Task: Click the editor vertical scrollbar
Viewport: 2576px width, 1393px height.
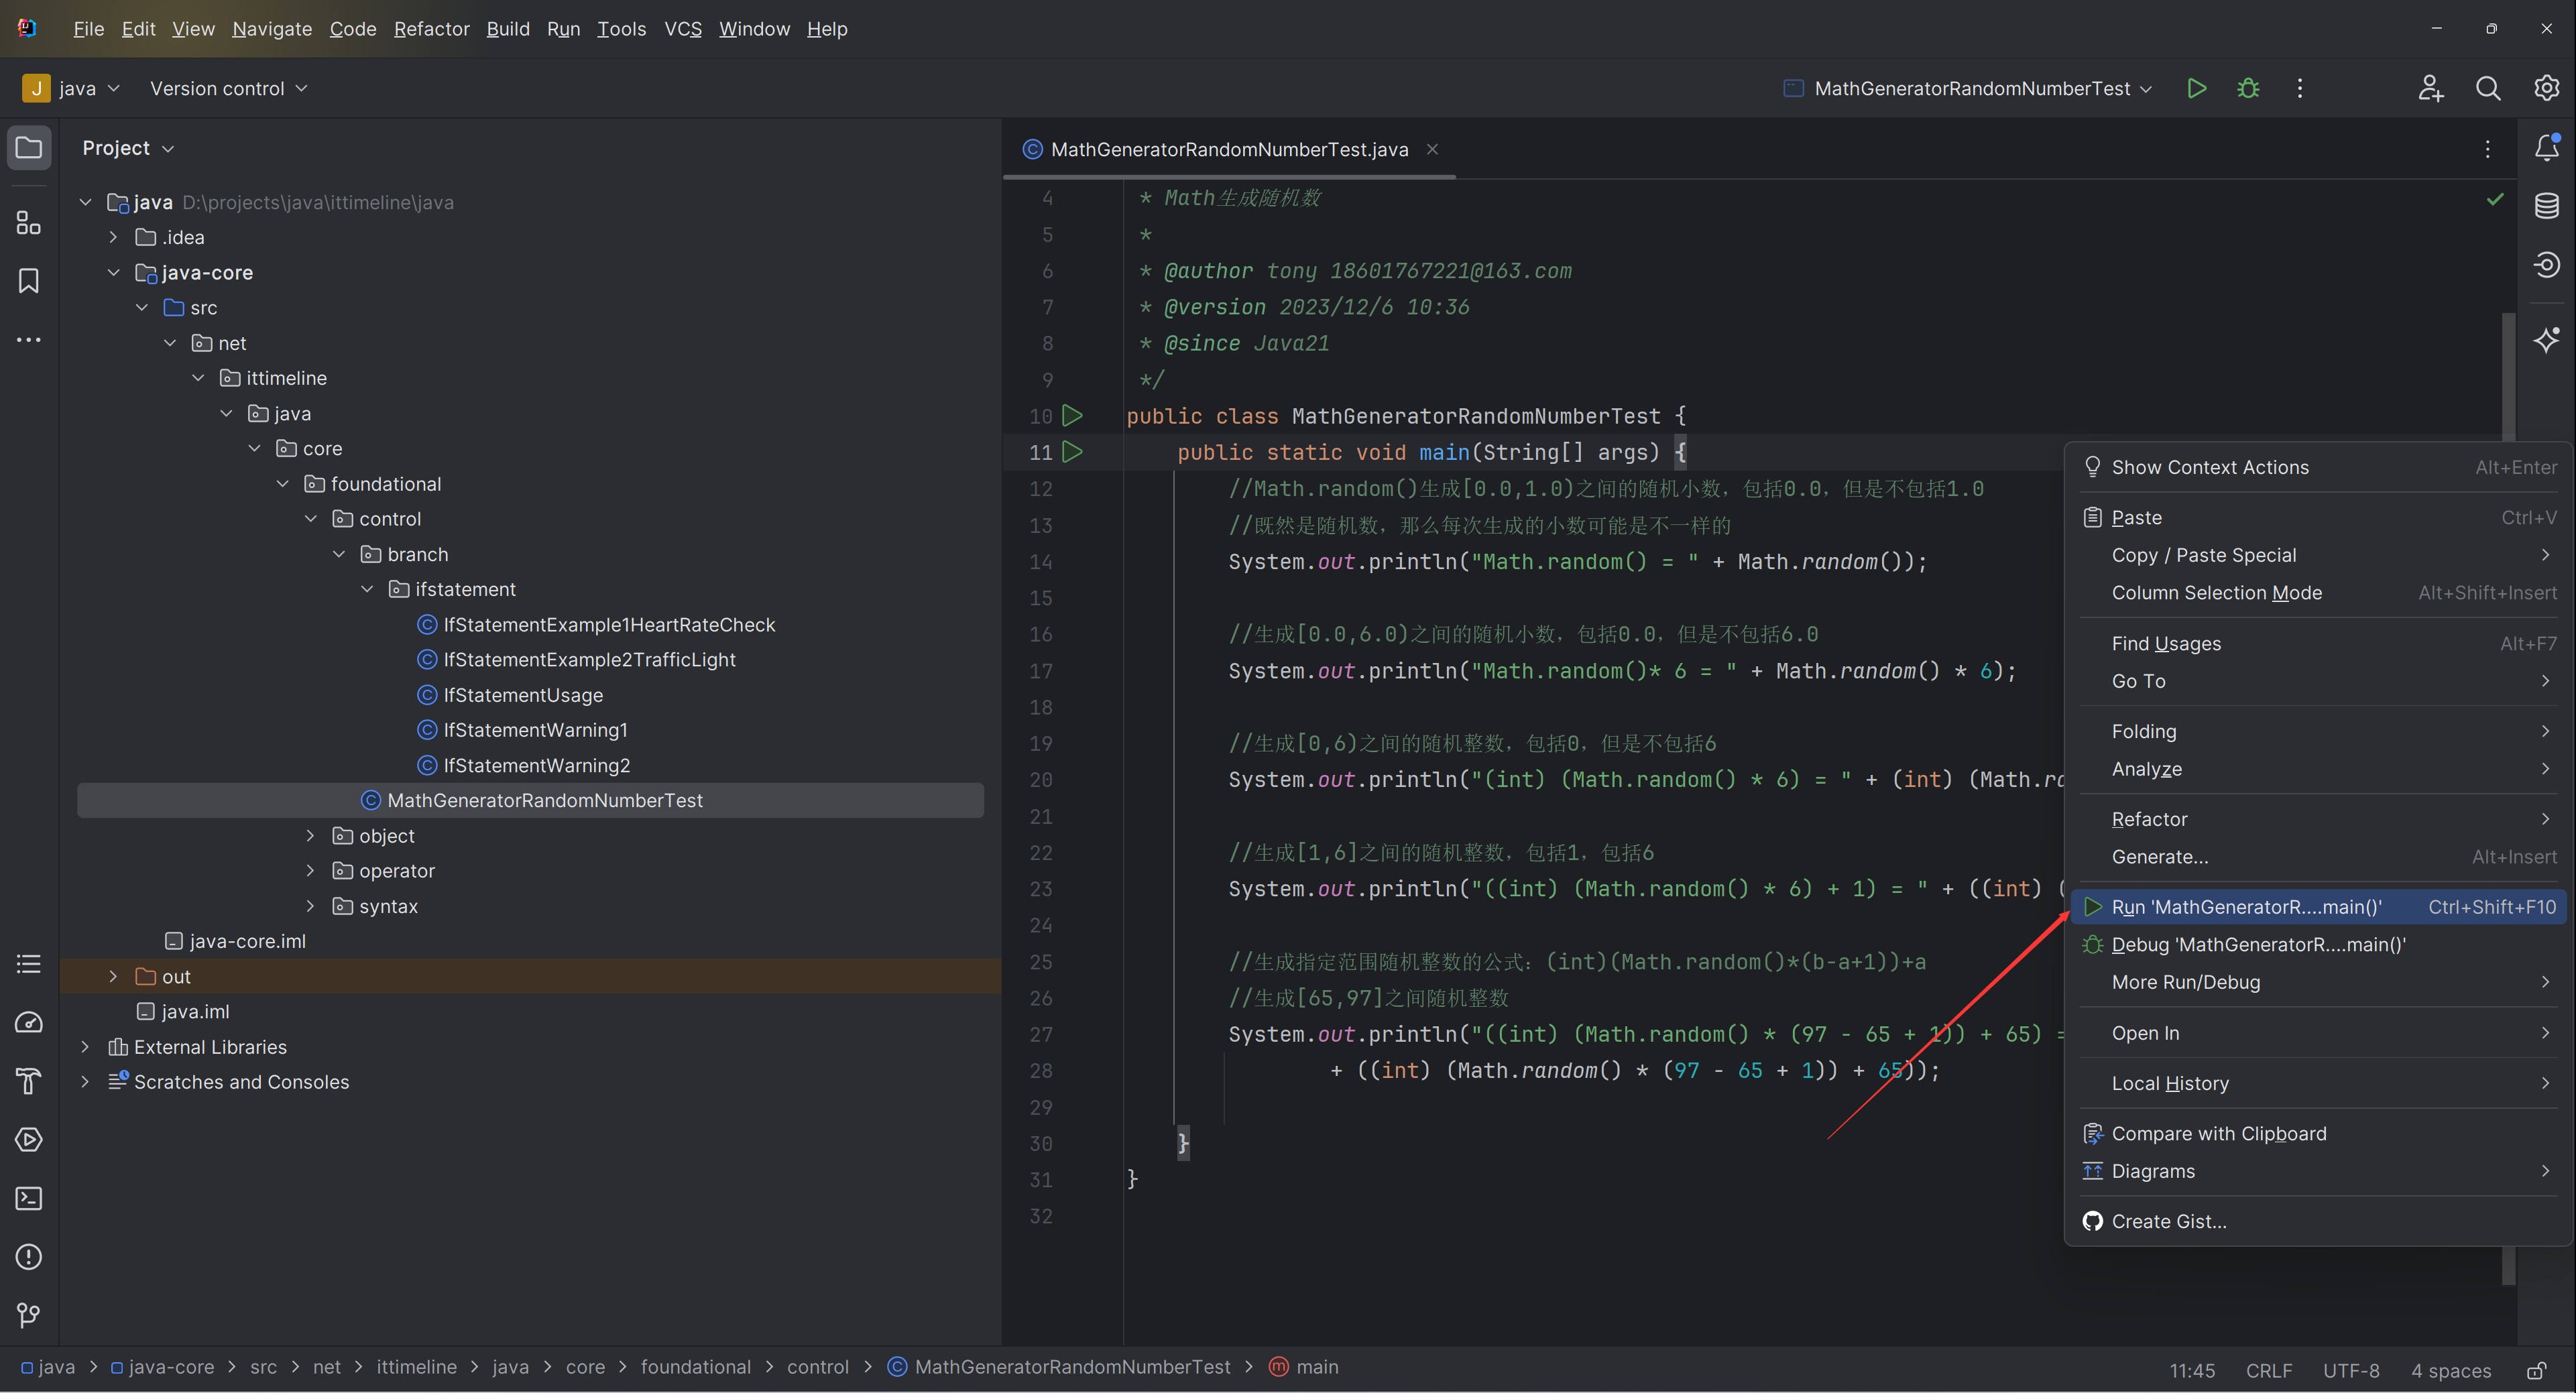Action: 2508,800
